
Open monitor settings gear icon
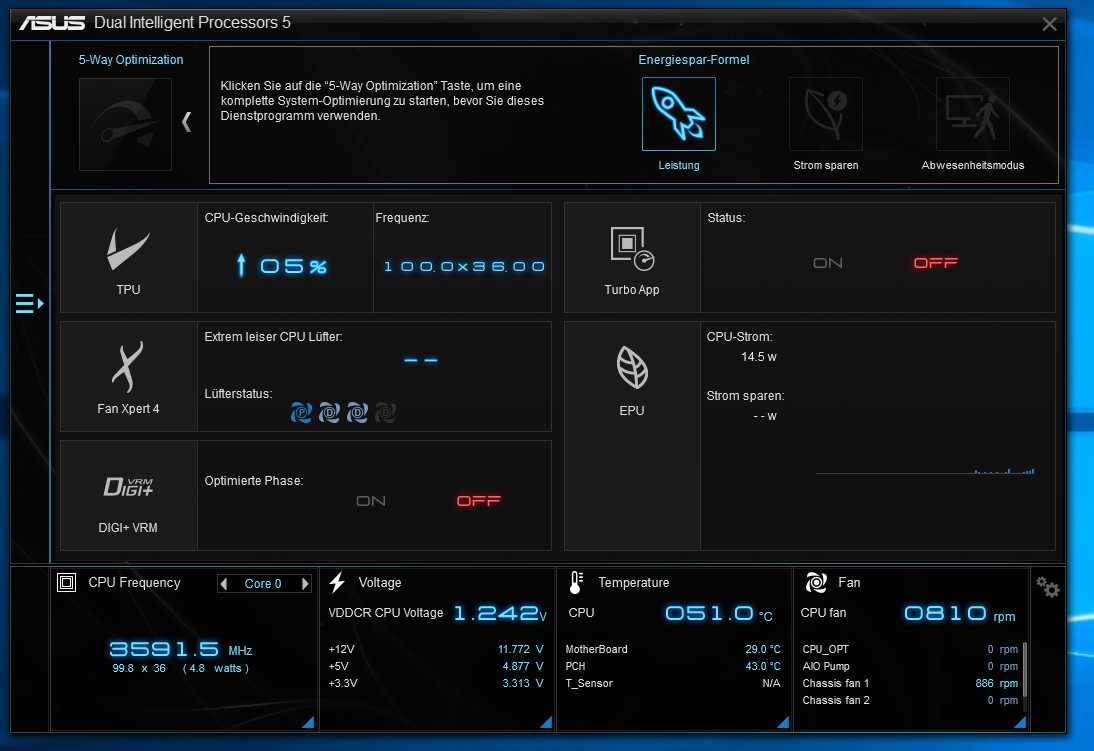tap(1047, 587)
